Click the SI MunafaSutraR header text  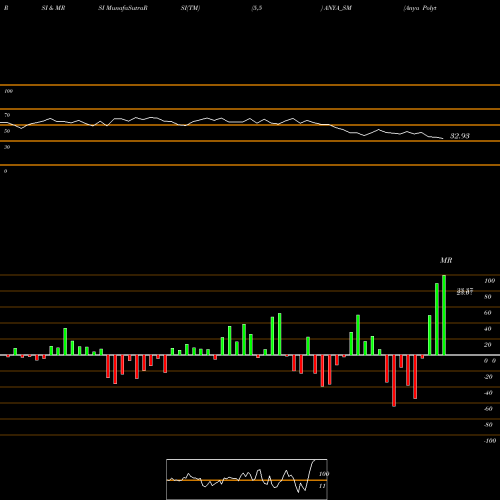point(123,8)
